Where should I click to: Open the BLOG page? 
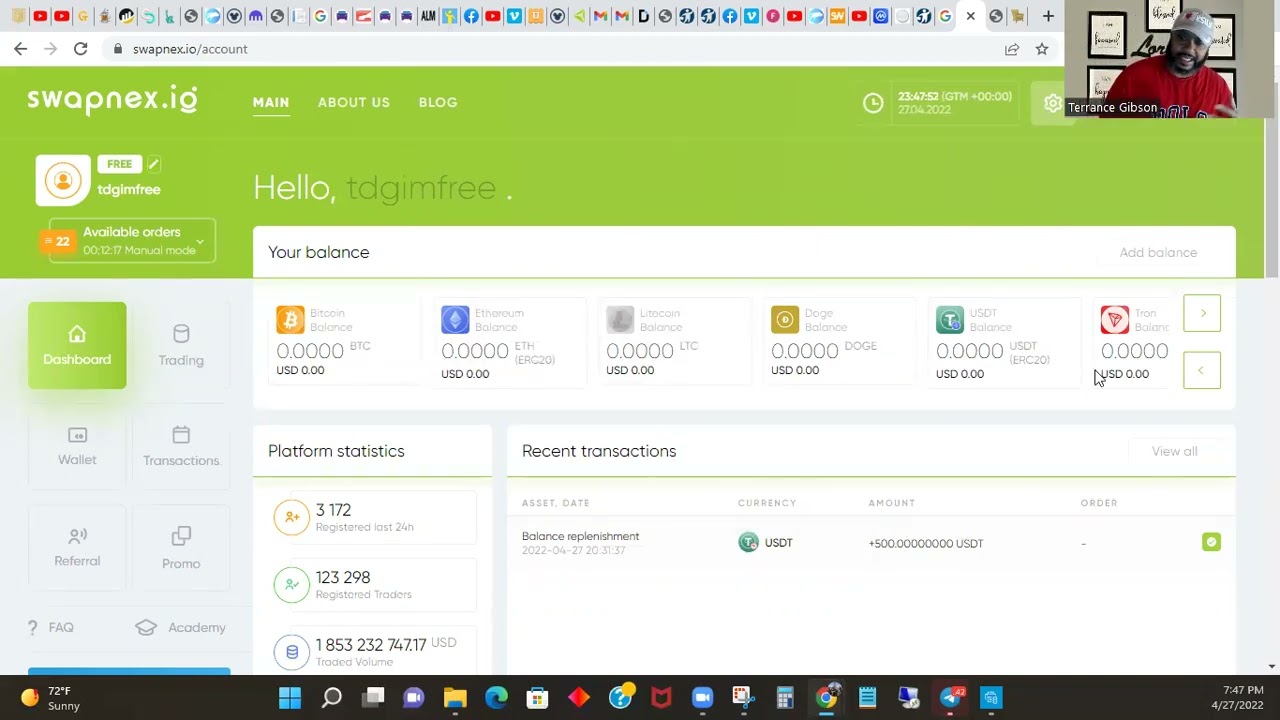click(x=438, y=102)
